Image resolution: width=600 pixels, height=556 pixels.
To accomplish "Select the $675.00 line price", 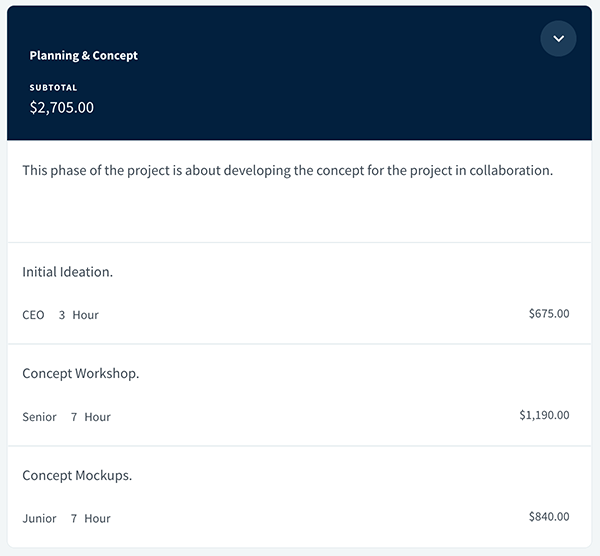I will [549, 314].
